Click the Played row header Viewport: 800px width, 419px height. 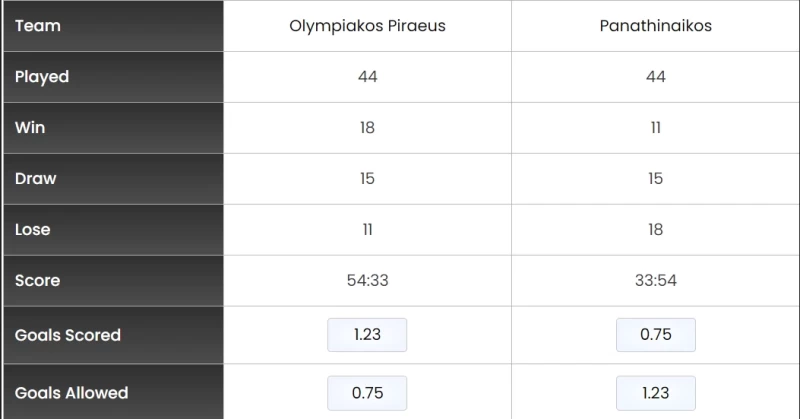click(42, 77)
